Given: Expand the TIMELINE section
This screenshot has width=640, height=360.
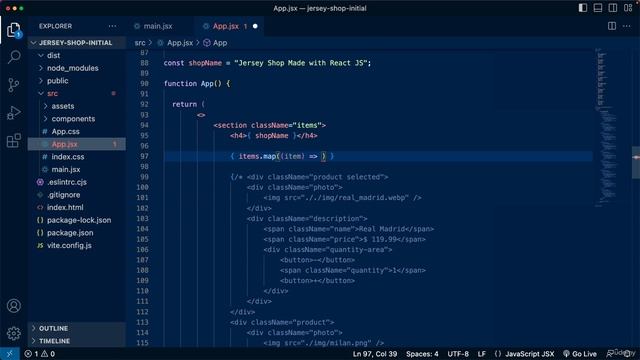Looking at the screenshot, I should click(77, 341).
